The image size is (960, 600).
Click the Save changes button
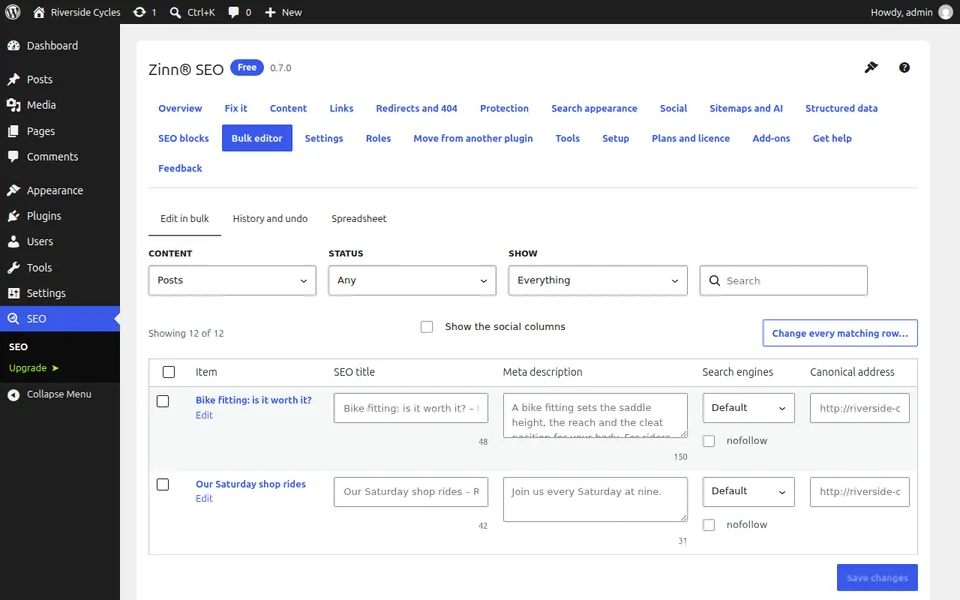click(x=877, y=577)
